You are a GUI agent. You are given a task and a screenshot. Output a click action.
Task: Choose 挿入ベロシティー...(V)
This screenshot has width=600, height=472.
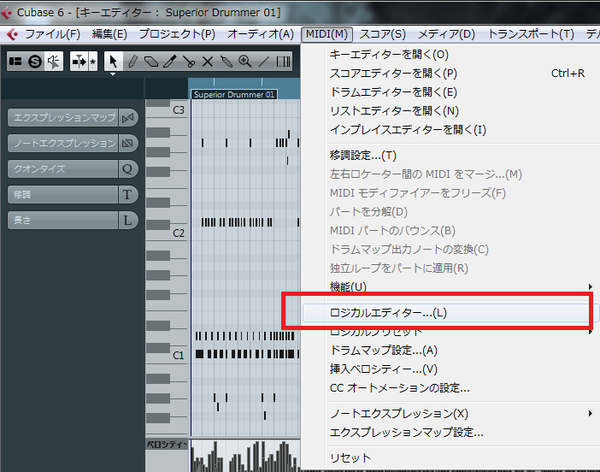tap(451, 369)
